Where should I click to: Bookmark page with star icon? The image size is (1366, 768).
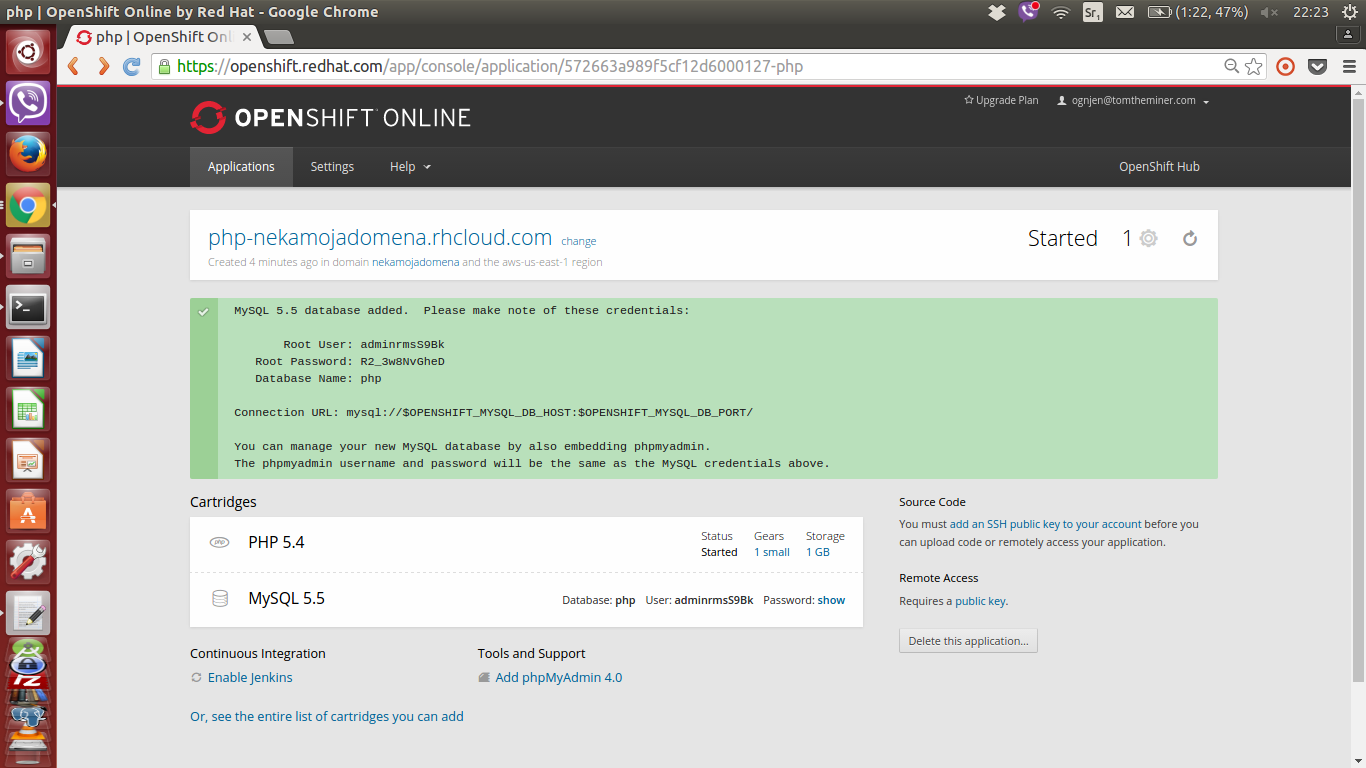(x=1254, y=66)
